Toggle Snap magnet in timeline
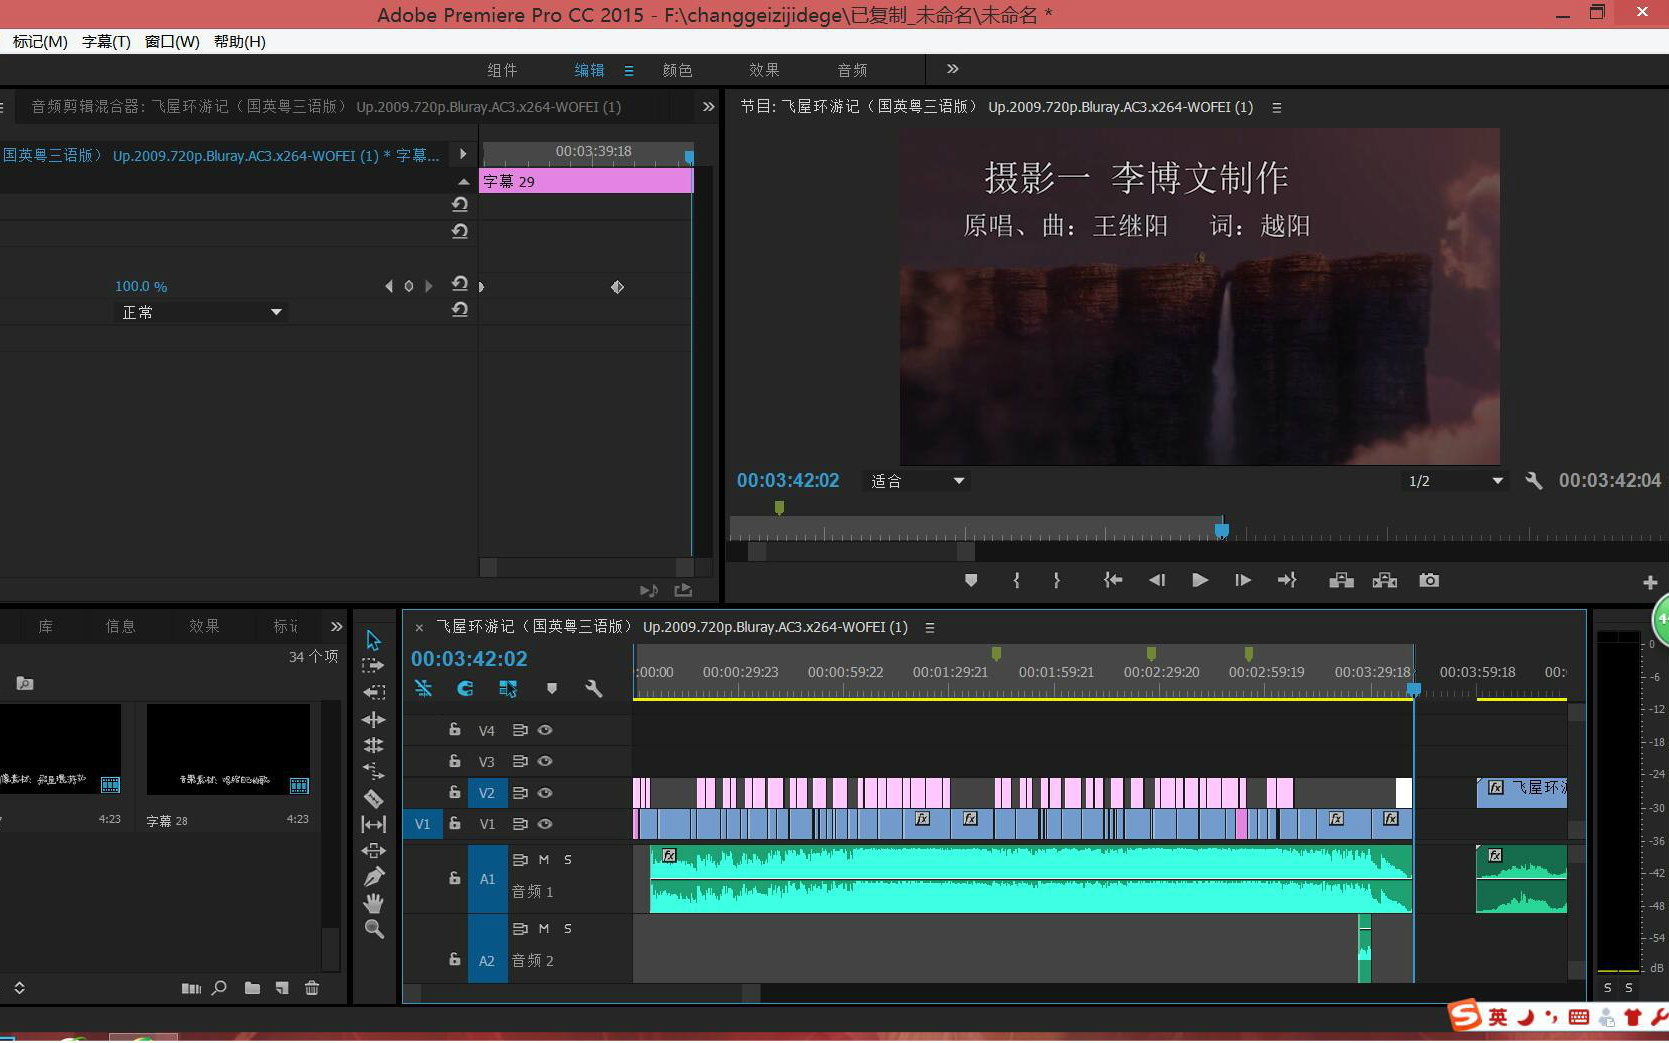The image size is (1669, 1043). [x=465, y=688]
